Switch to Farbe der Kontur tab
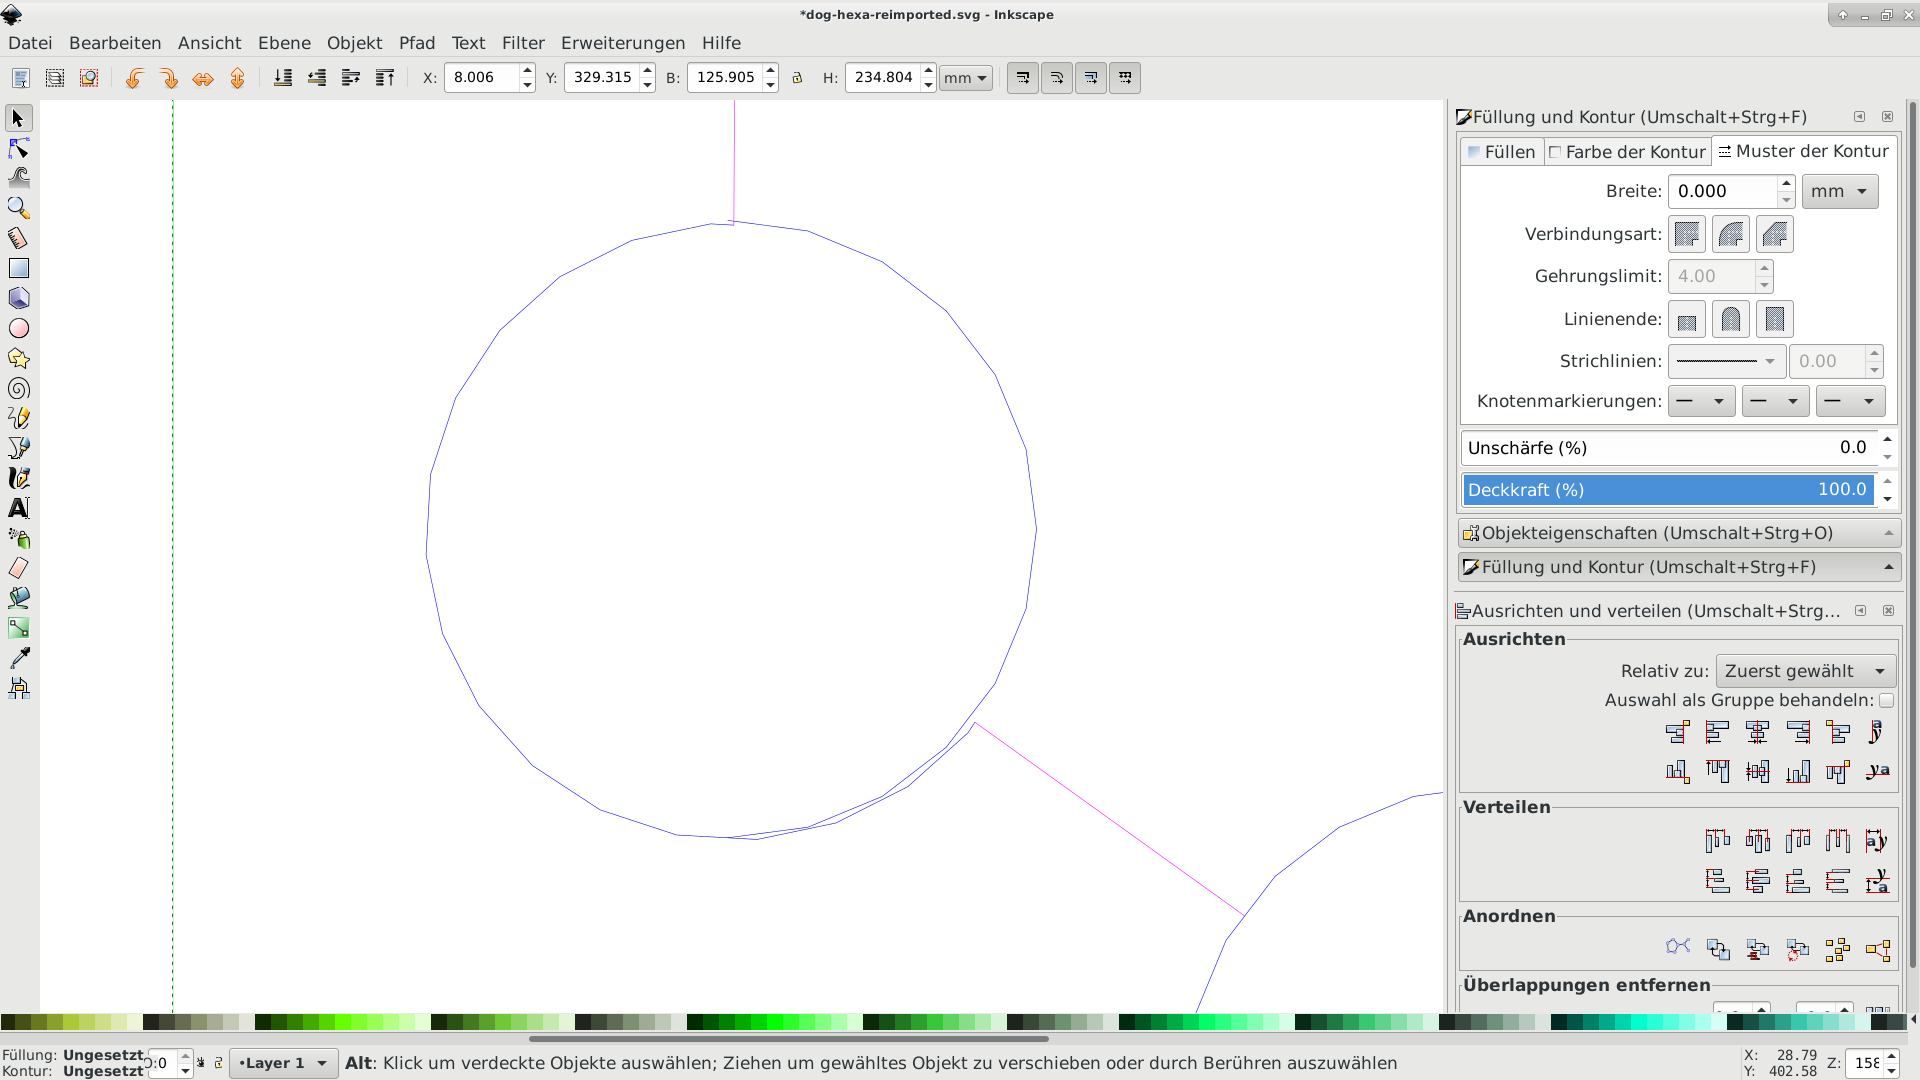 pos(1627,152)
